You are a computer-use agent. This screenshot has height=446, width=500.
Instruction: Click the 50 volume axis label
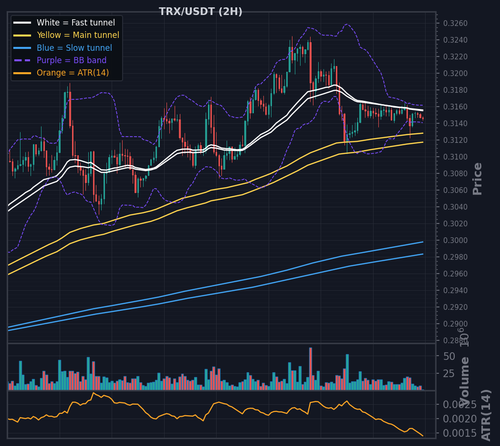tap(449, 356)
